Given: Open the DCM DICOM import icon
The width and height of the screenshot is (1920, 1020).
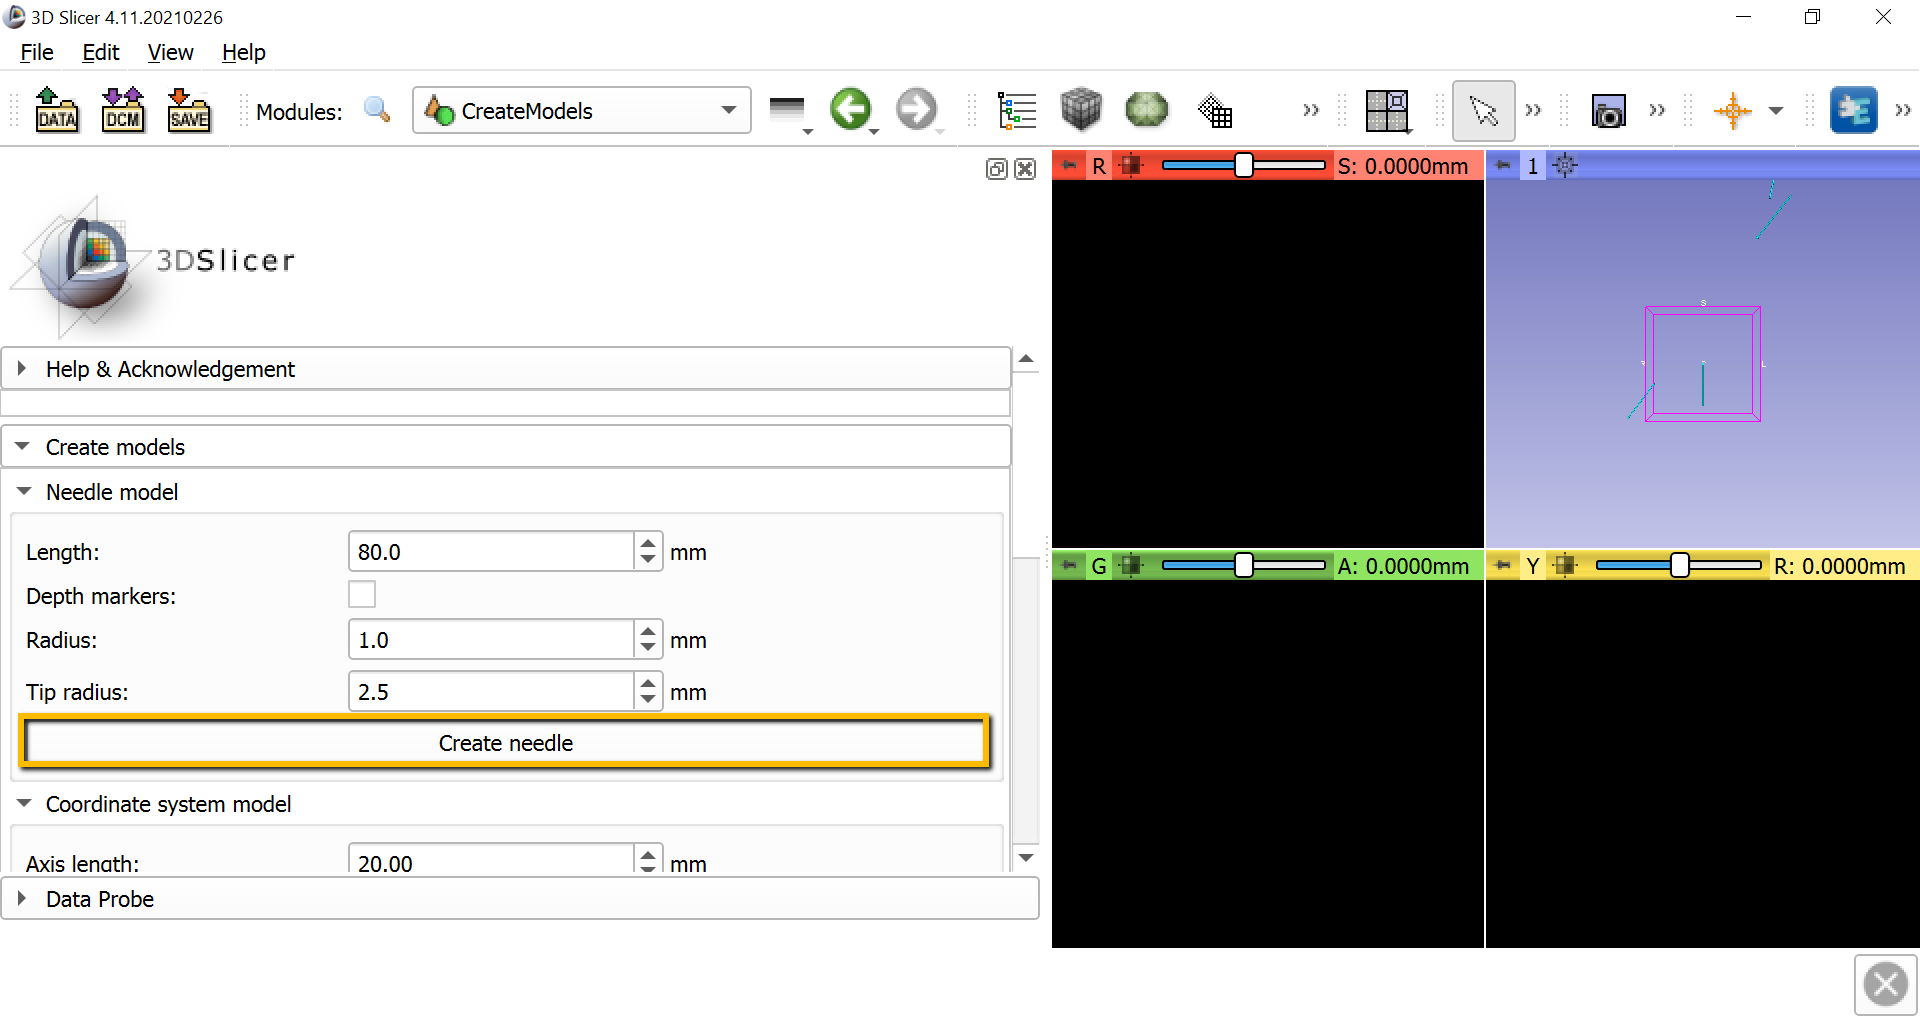Looking at the screenshot, I should tap(123, 110).
